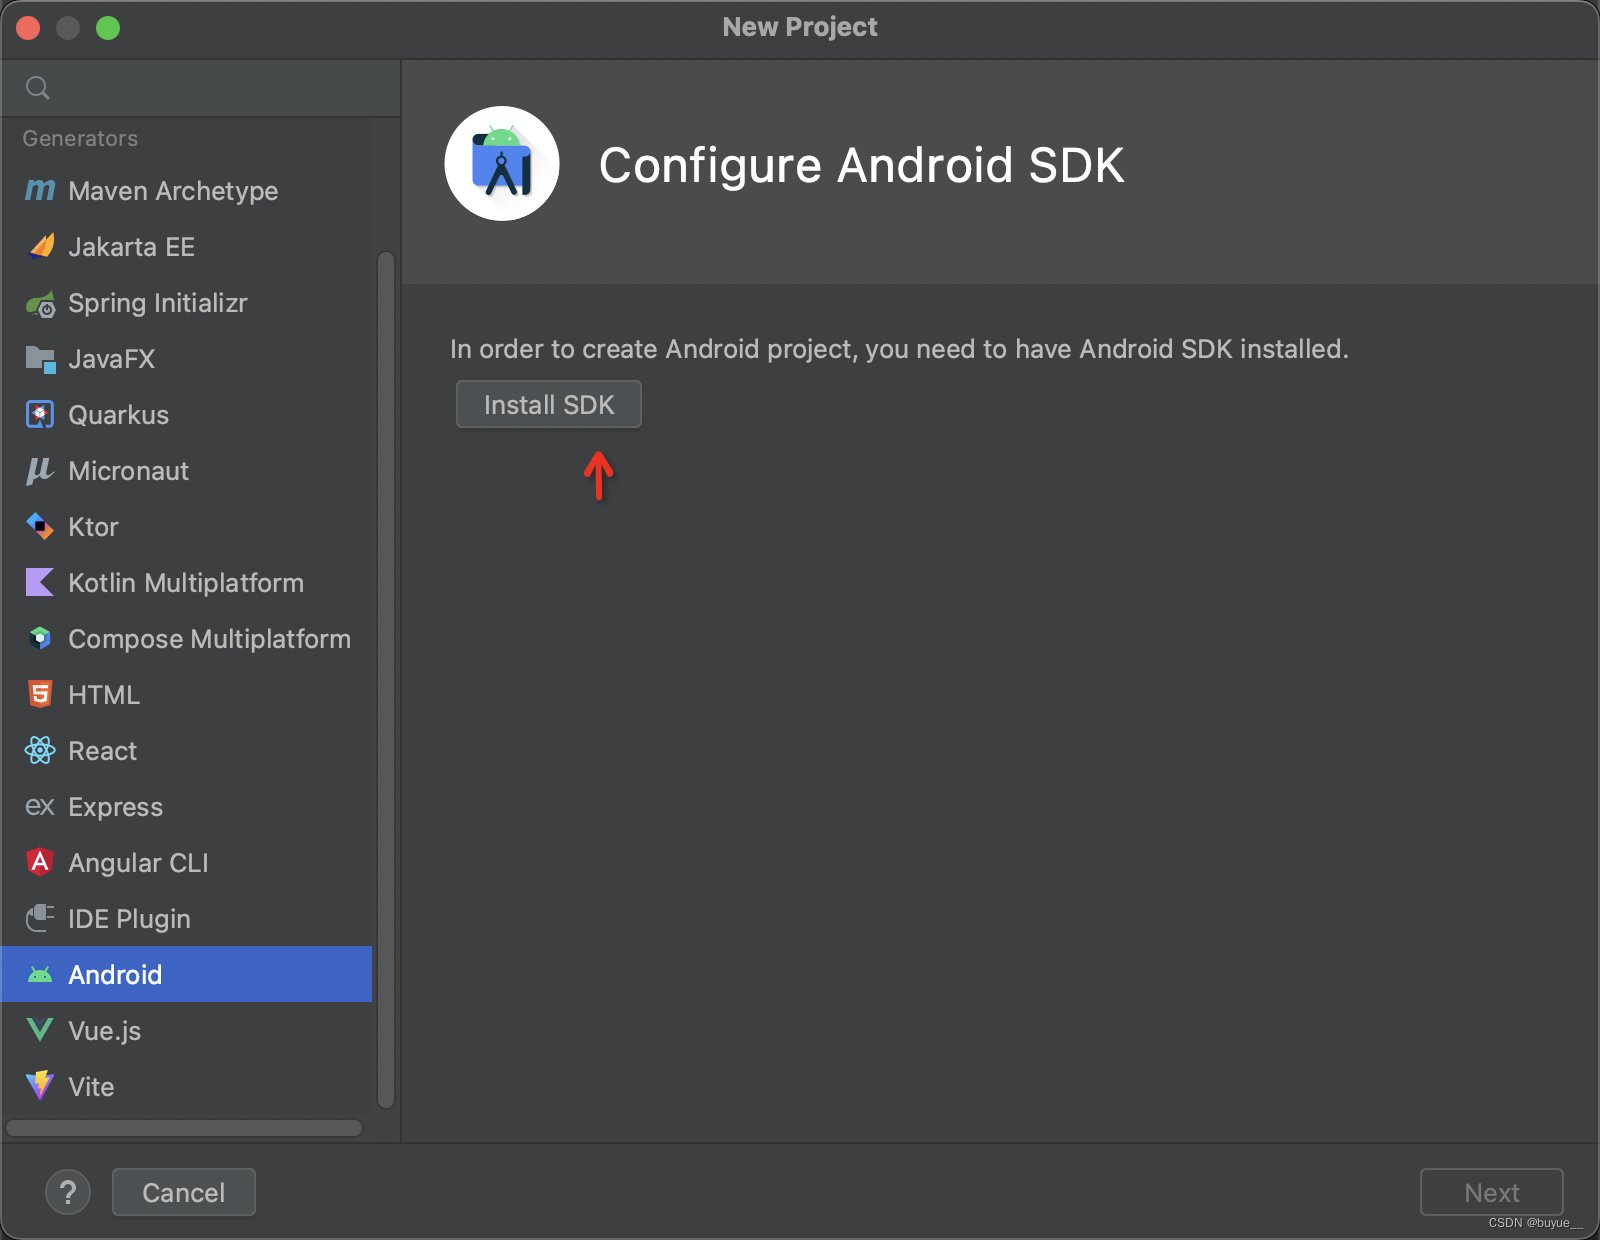Open help with the question mark button

pos(68,1192)
